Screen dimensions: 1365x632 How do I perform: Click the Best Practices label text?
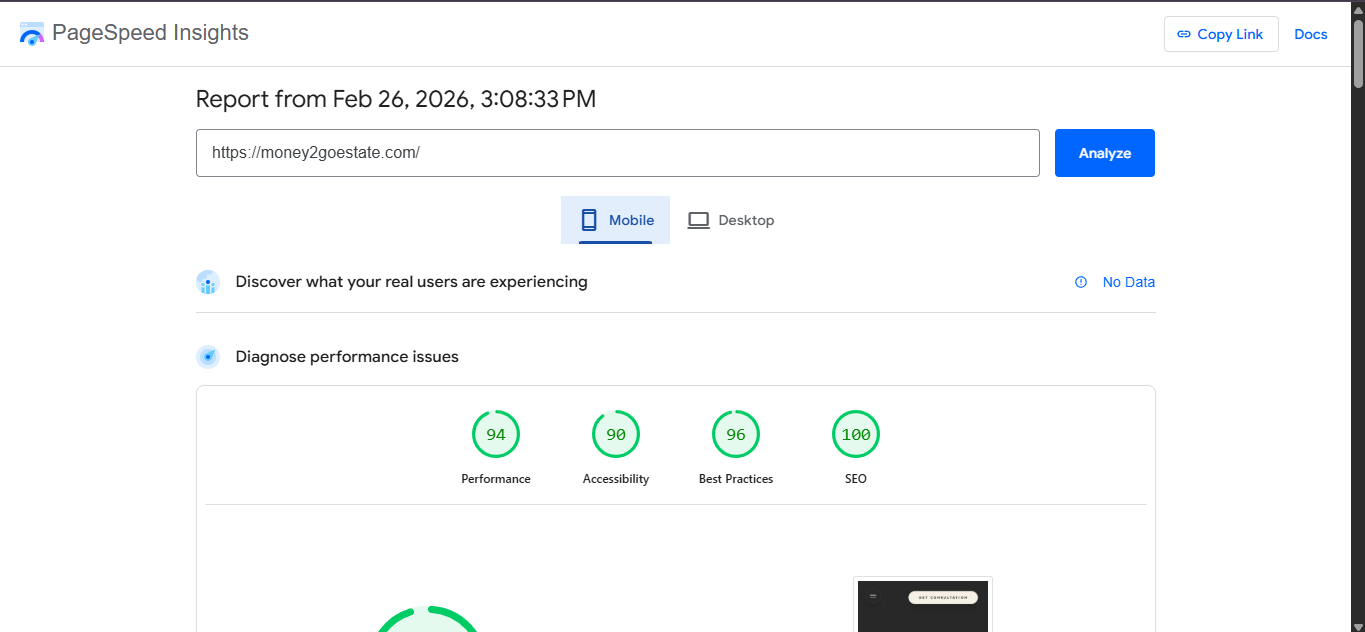click(736, 479)
